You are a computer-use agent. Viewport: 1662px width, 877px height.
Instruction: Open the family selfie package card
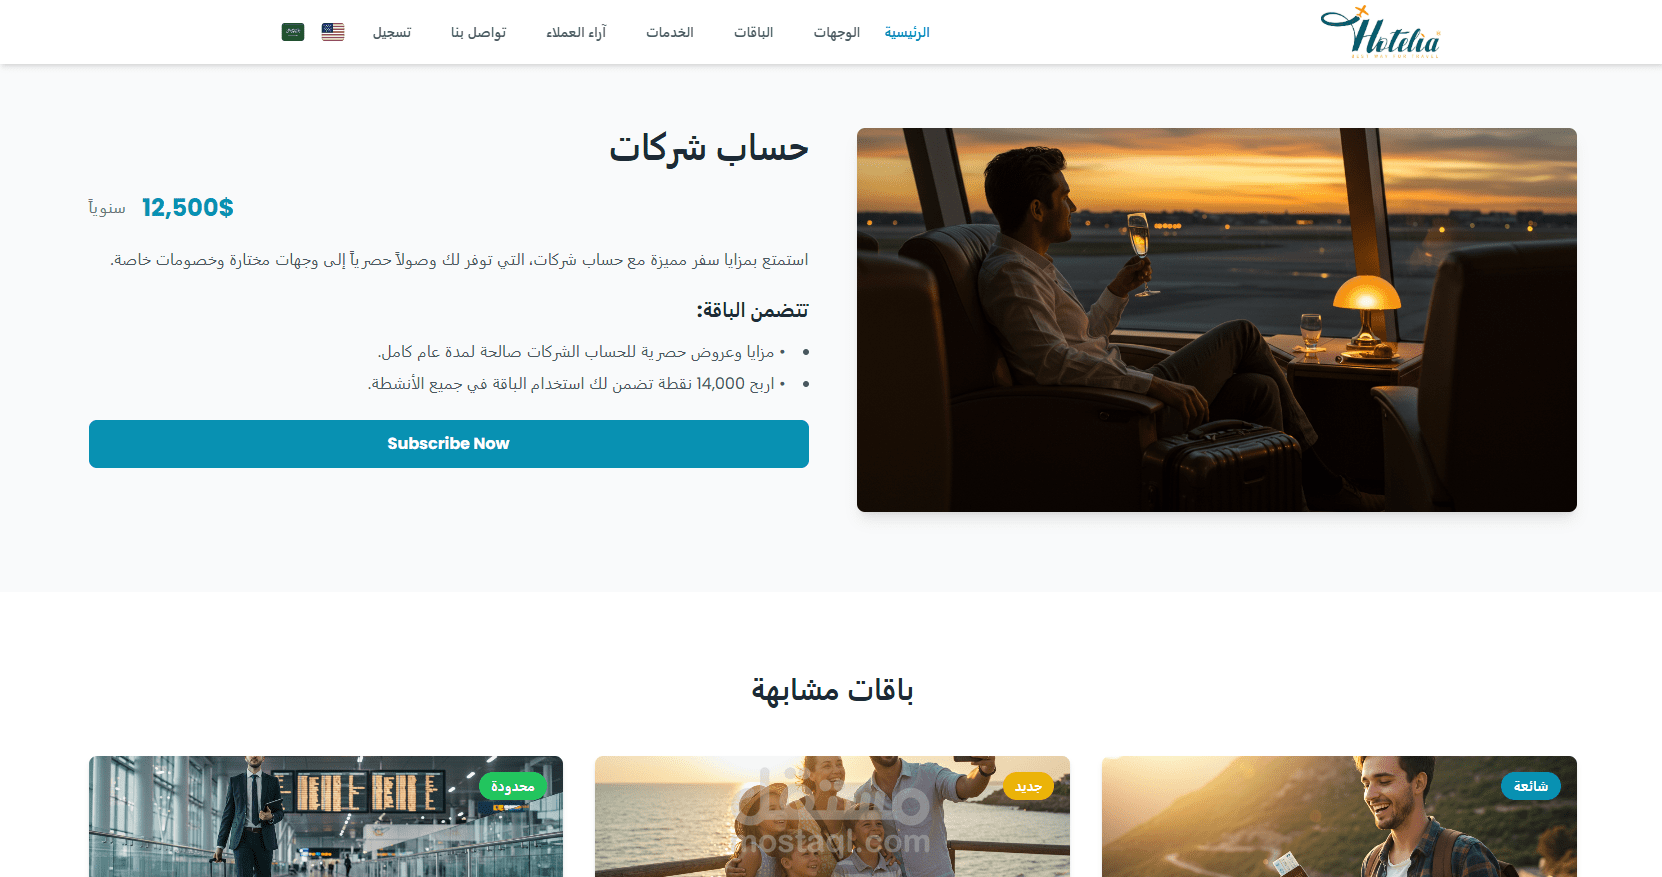click(832, 816)
